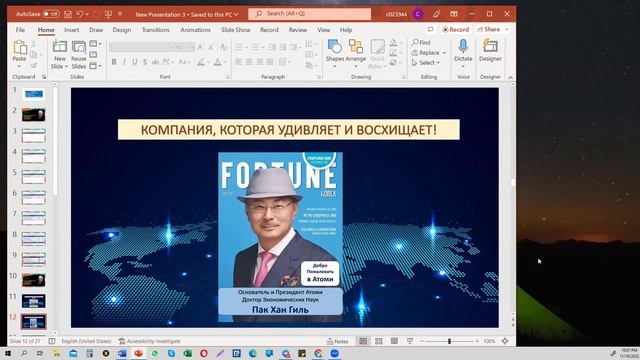Open the Customize Quick Access Toolbar dropdown
This screenshot has width=640, height=360.
point(120,14)
